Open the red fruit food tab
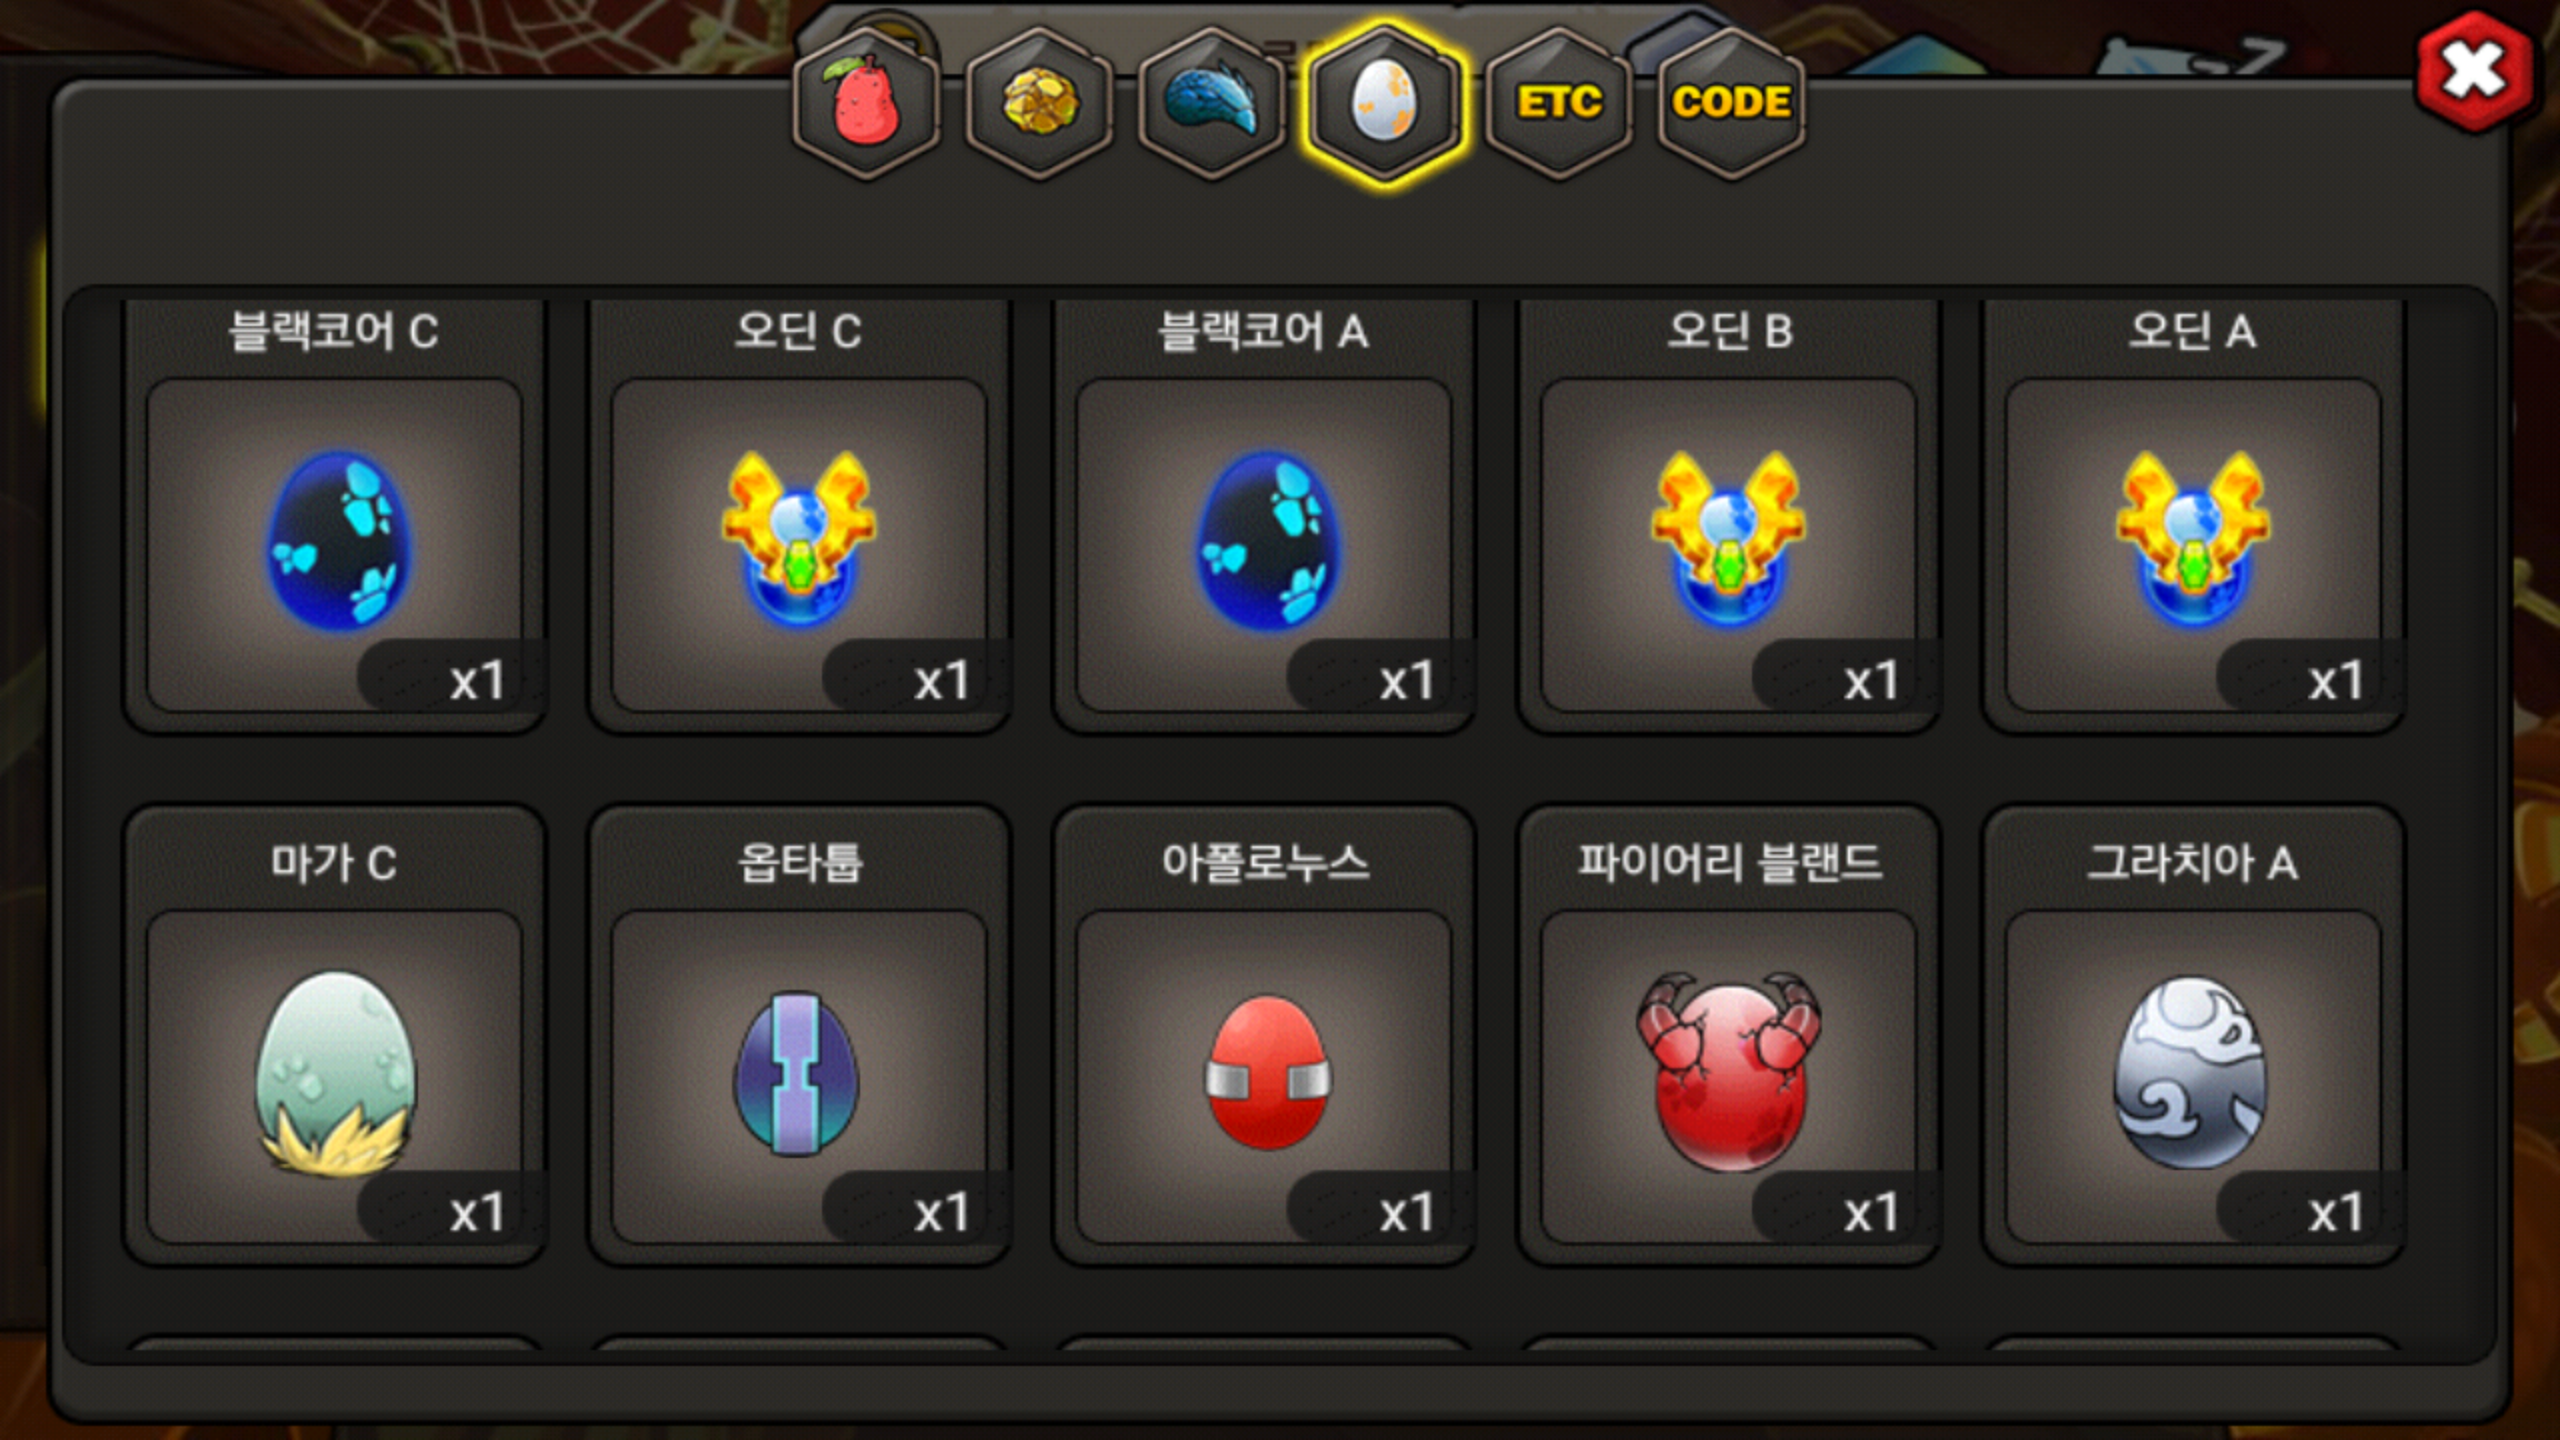Viewport: 2560px width, 1440px height. tap(867, 104)
